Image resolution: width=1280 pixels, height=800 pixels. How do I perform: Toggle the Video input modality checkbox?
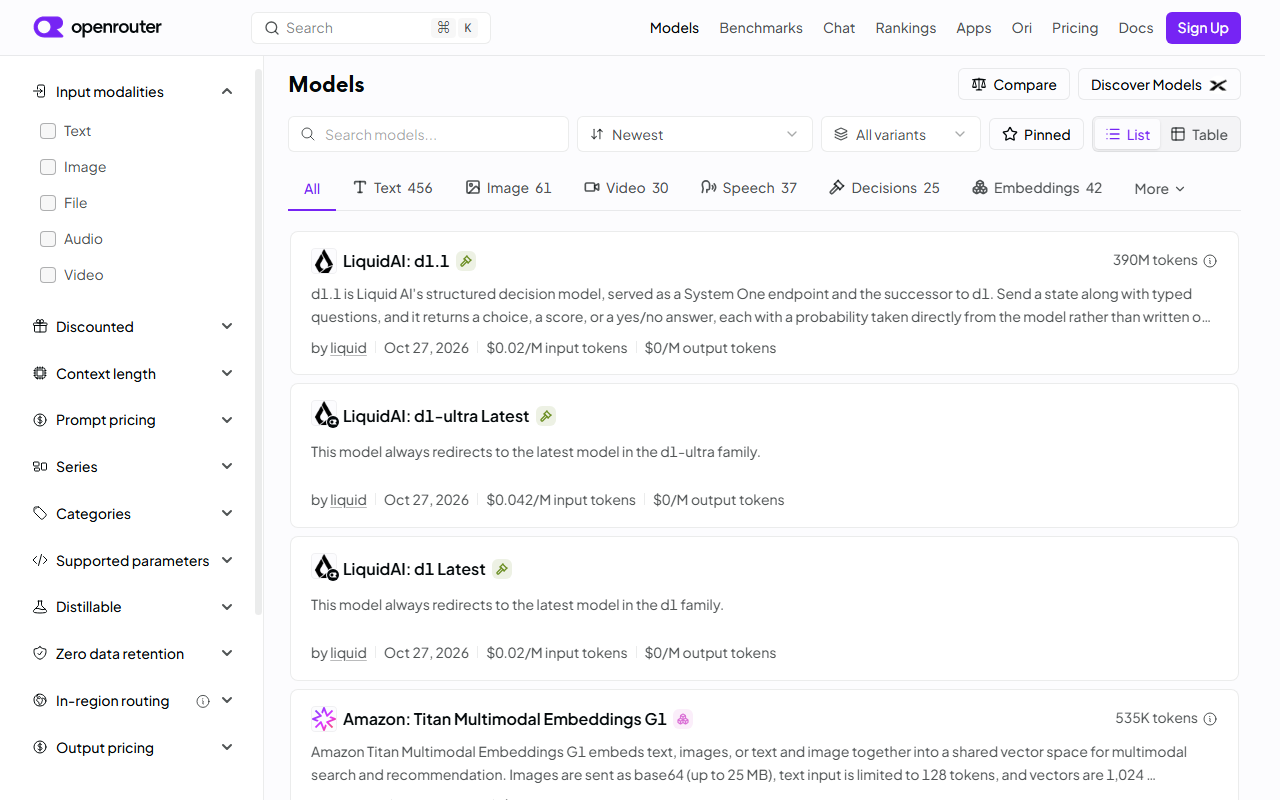[48, 275]
